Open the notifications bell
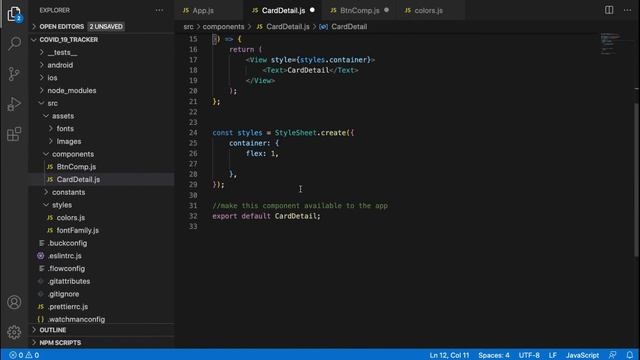The height and width of the screenshot is (360, 640). (x=630, y=355)
